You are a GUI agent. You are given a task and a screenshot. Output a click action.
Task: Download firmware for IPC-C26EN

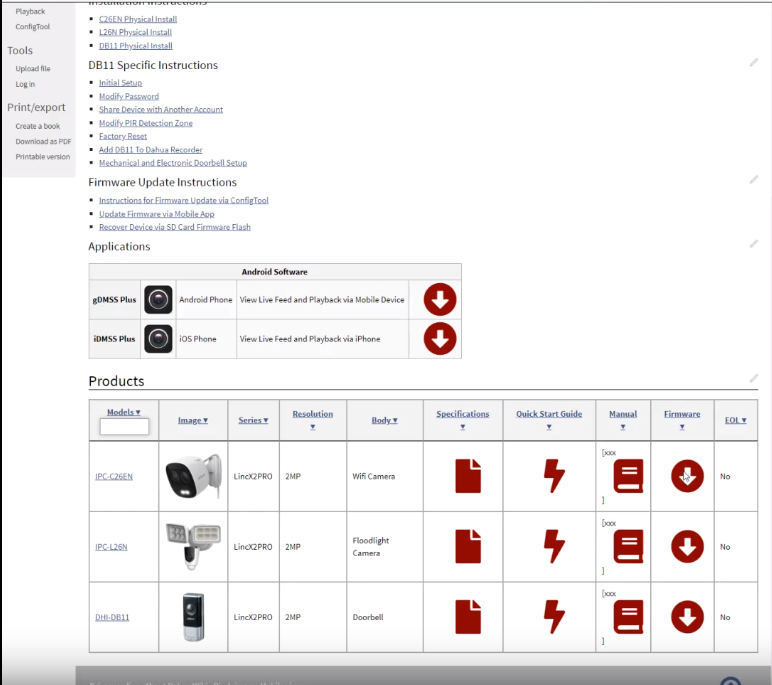coord(687,476)
